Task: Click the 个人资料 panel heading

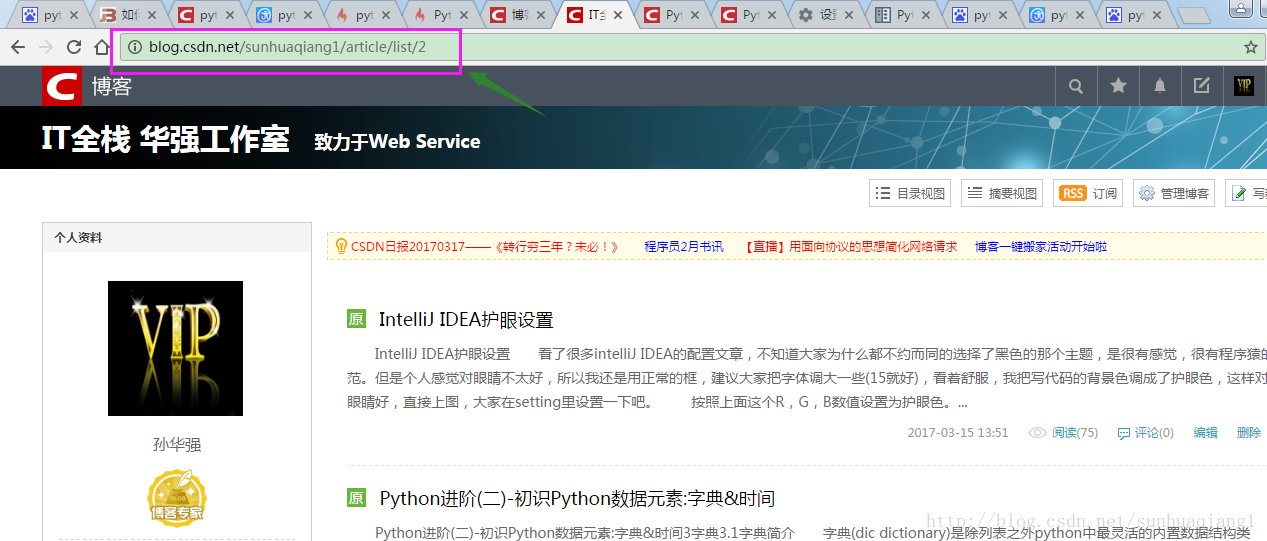Action: point(78,238)
